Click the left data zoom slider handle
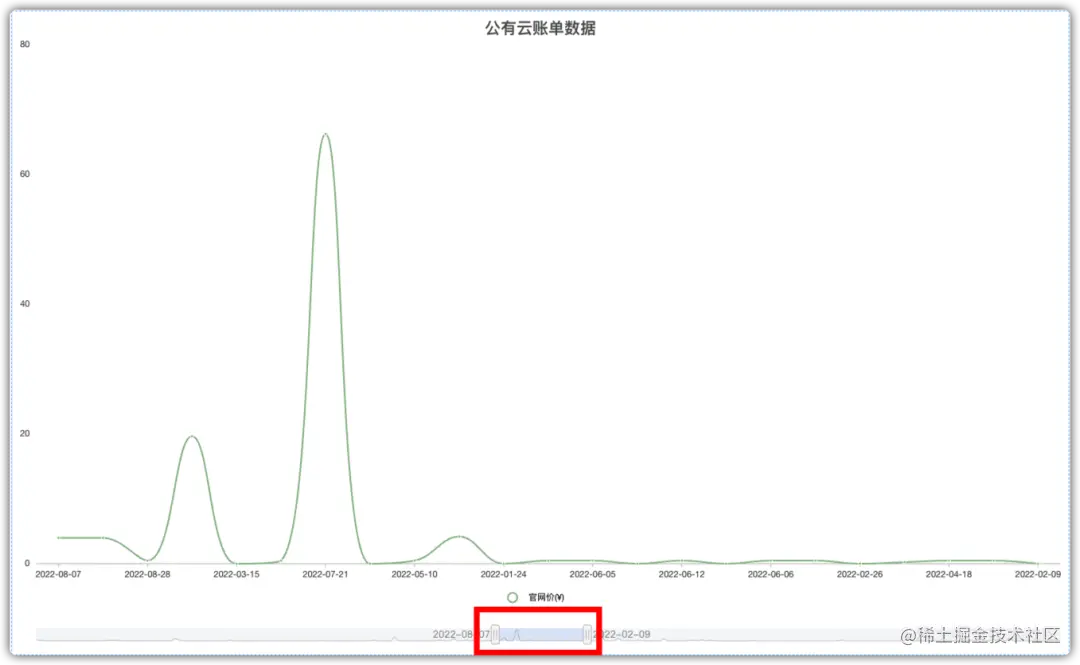The image size is (1080, 665). tap(495, 635)
